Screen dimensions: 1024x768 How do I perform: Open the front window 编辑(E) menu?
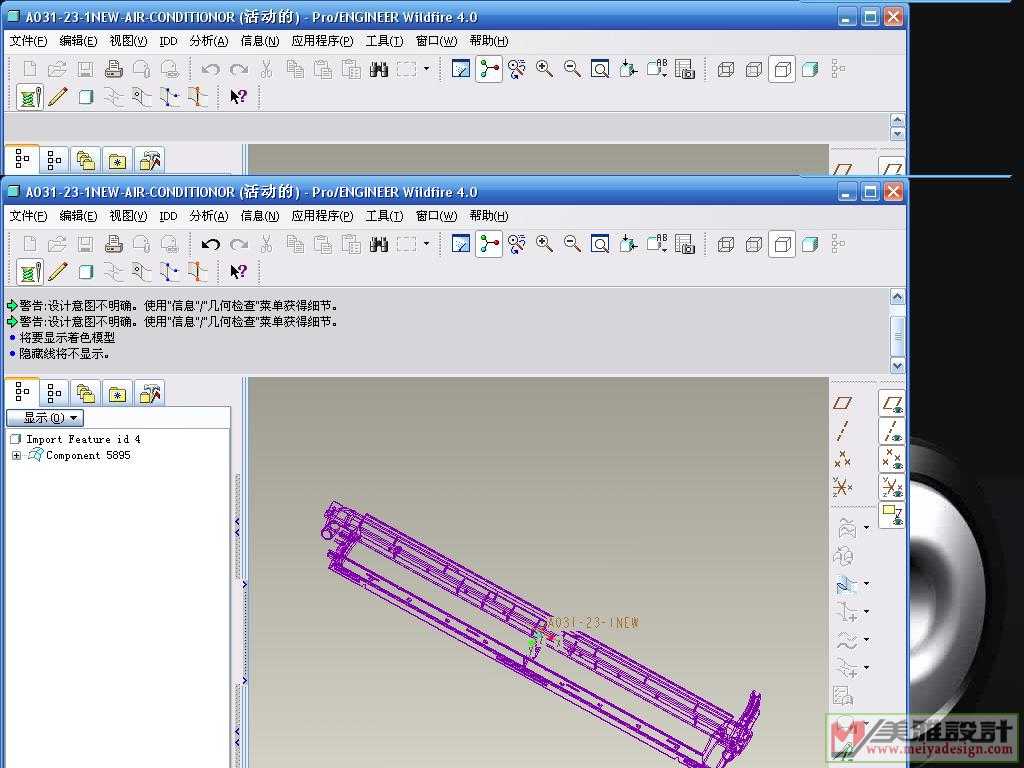[x=78, y=216]
